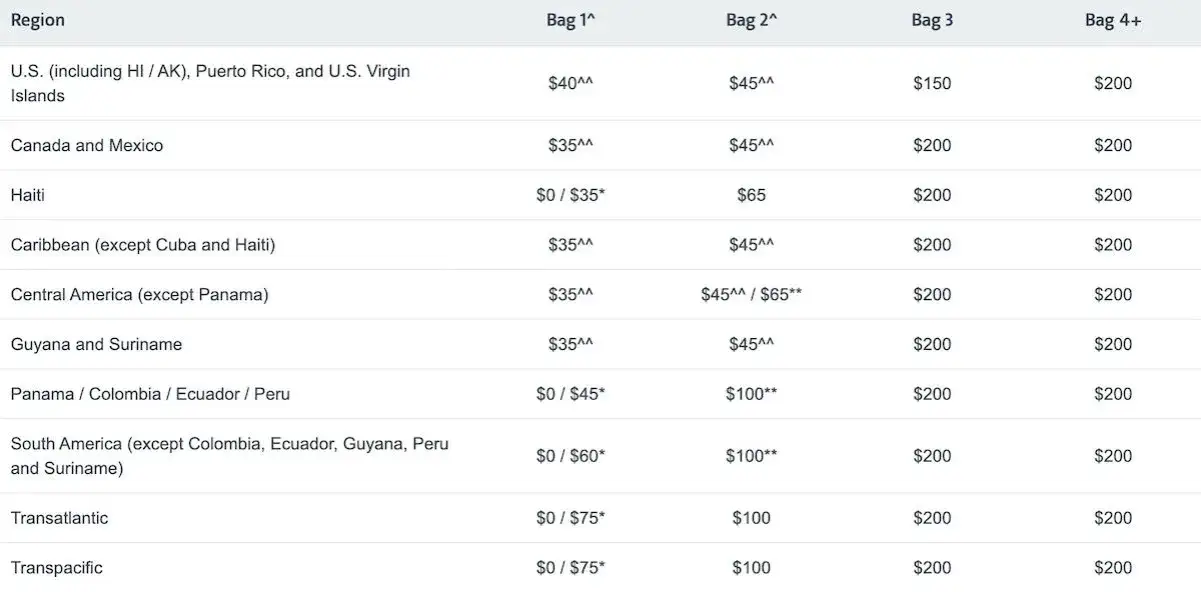Click the Bag 1^ column header
This screenshot has width=1201, height=592.
tap(571, 21)
